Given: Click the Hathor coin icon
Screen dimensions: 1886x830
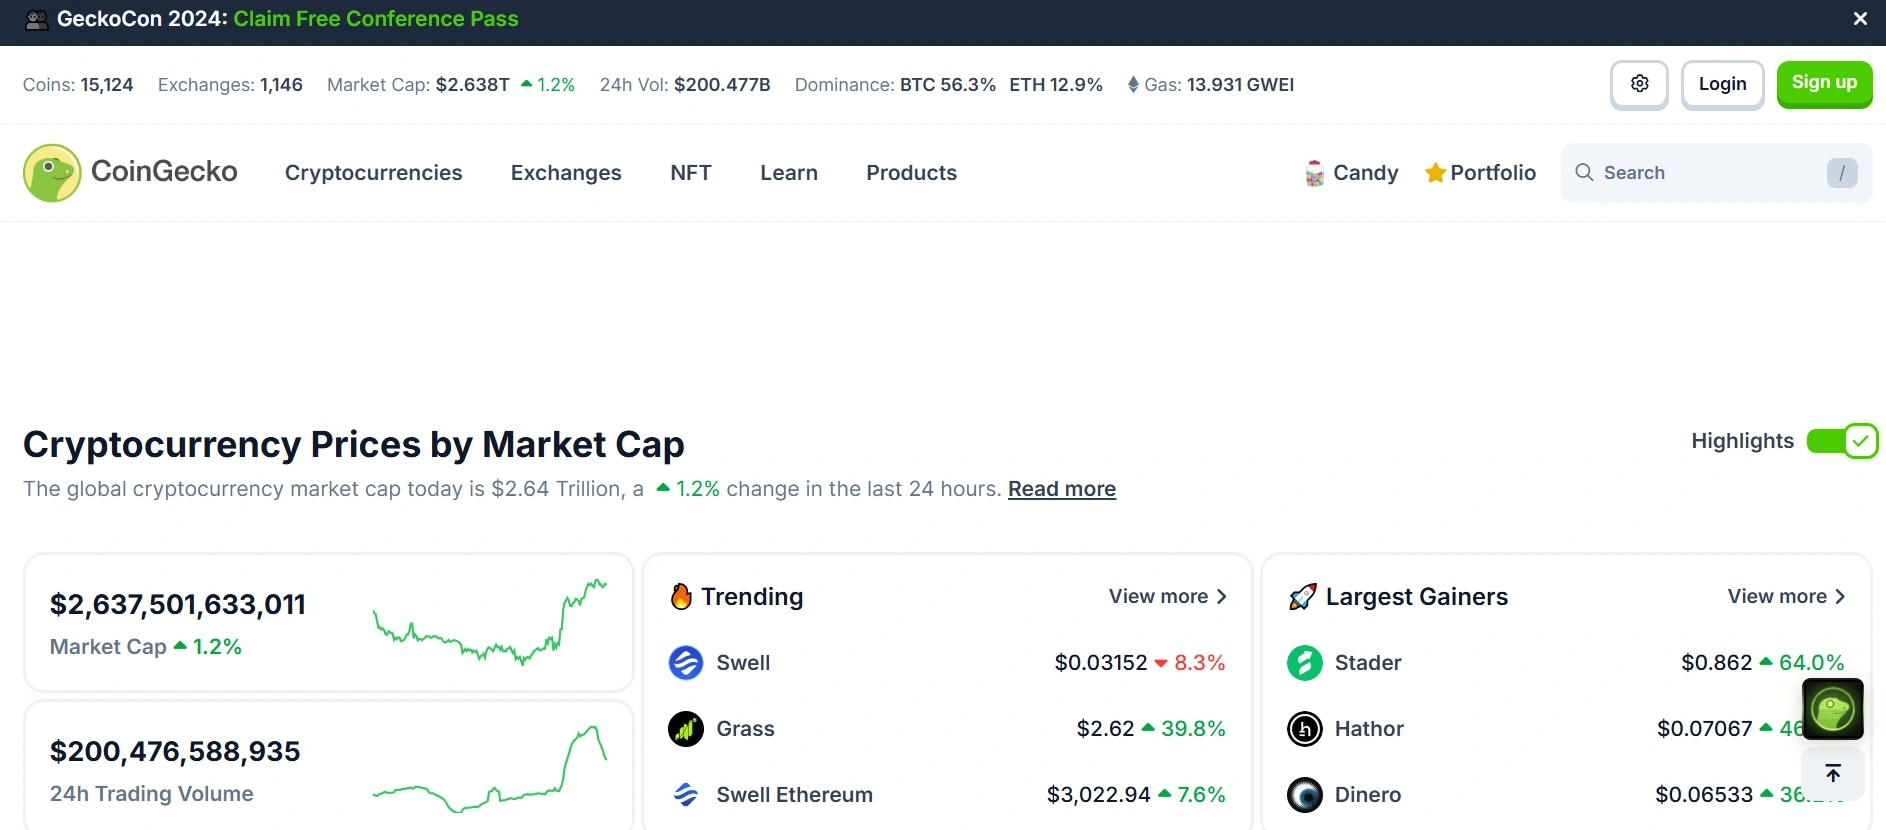Looking at the screenshot, I should coord(1304,729).
